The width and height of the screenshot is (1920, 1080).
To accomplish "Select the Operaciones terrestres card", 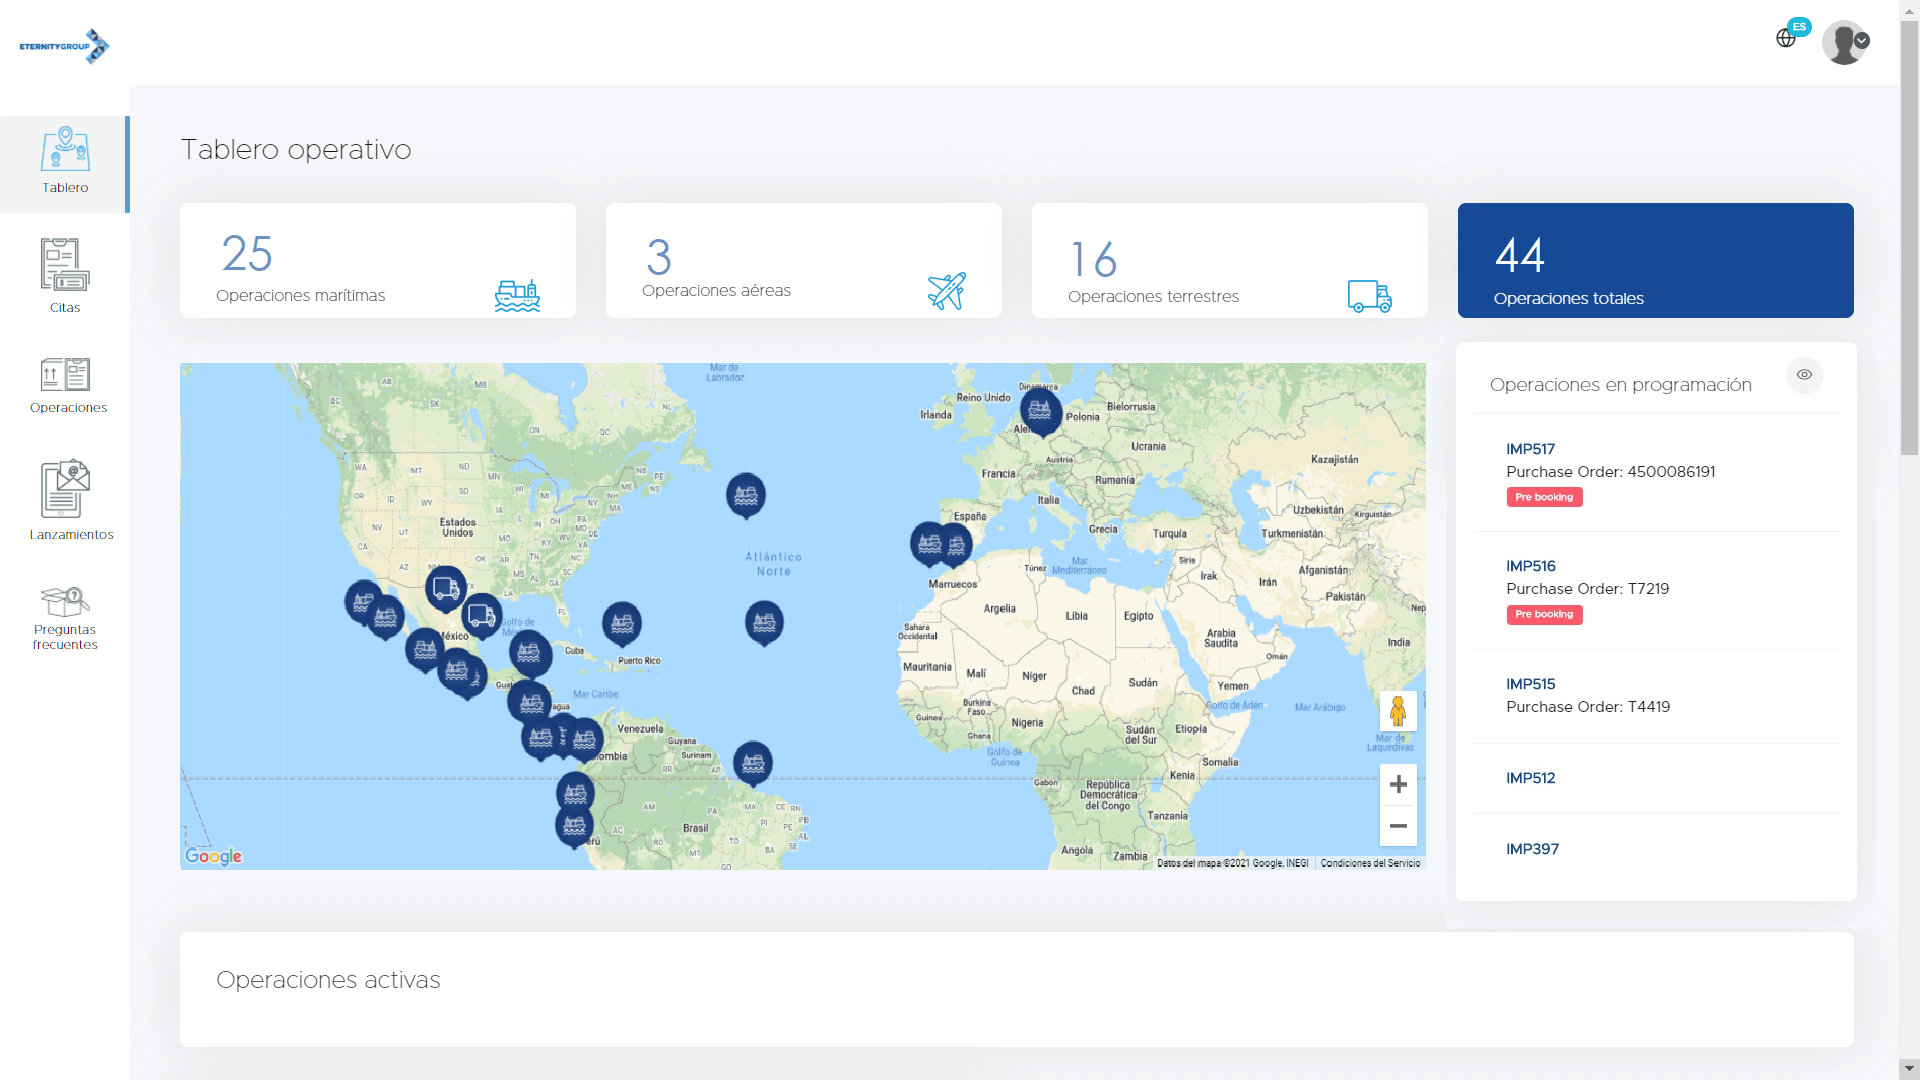I will coord(1230,260).
